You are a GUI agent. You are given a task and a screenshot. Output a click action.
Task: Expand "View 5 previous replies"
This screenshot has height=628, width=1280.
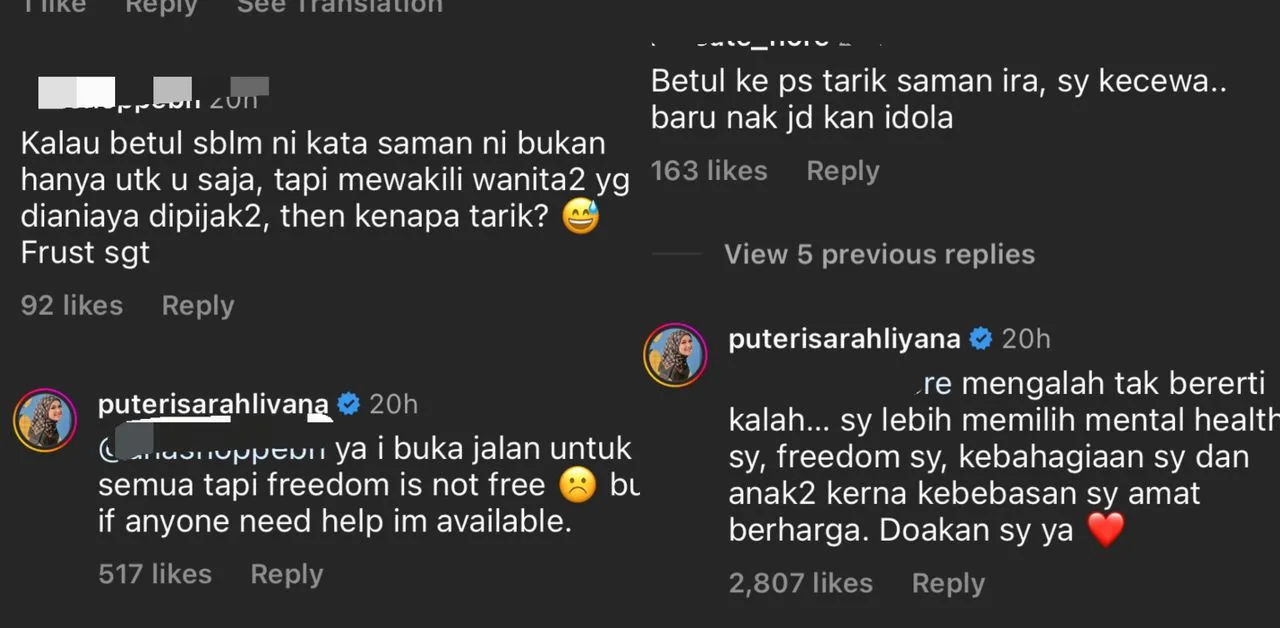point(879,254)
